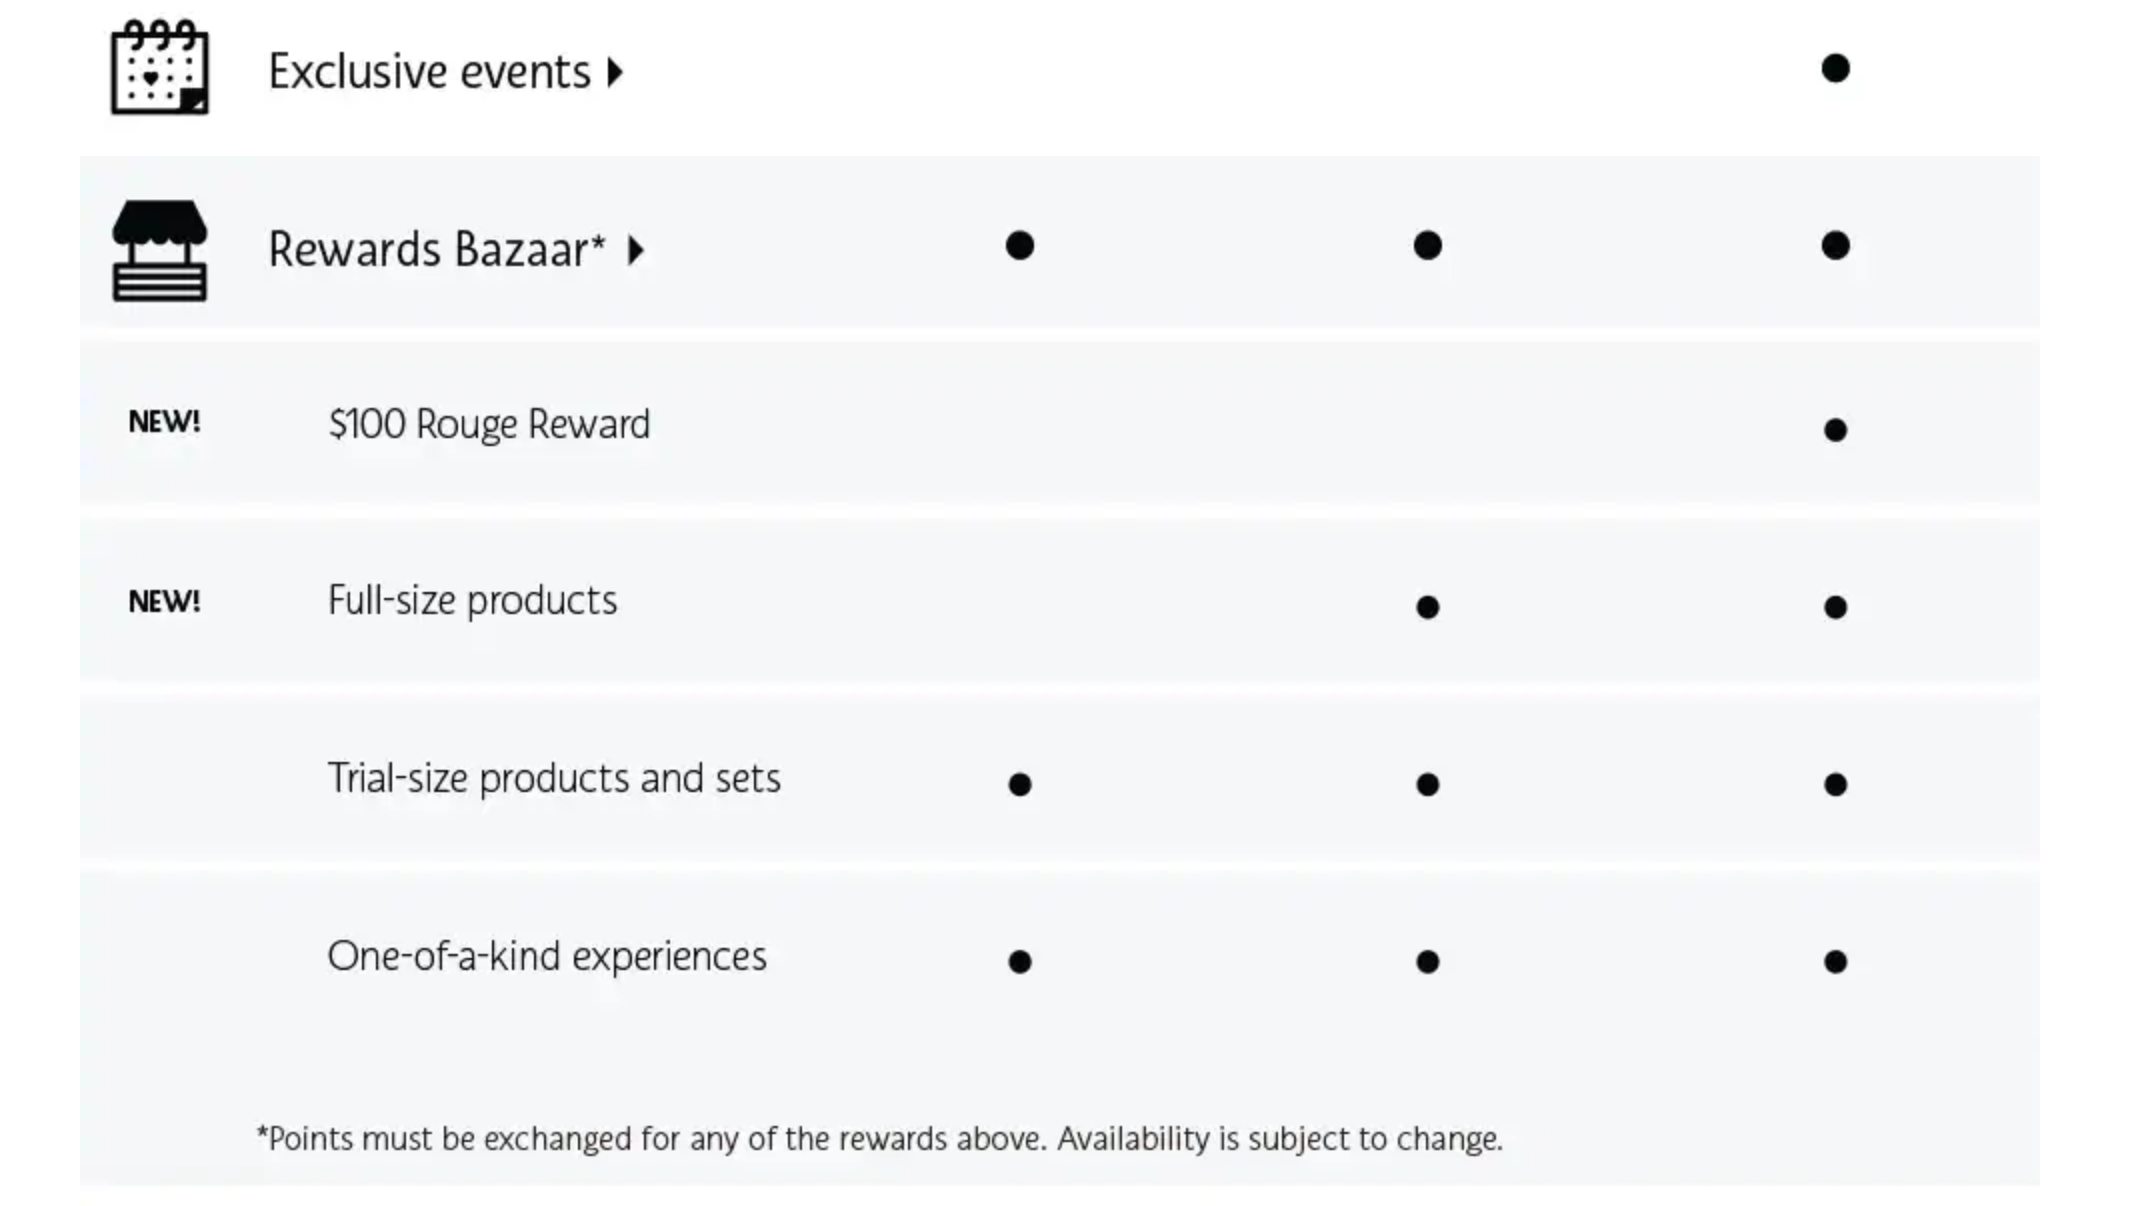Select the Trial-size products and sets label
Screen dimensions: 2132x1206
pos(554,778)
